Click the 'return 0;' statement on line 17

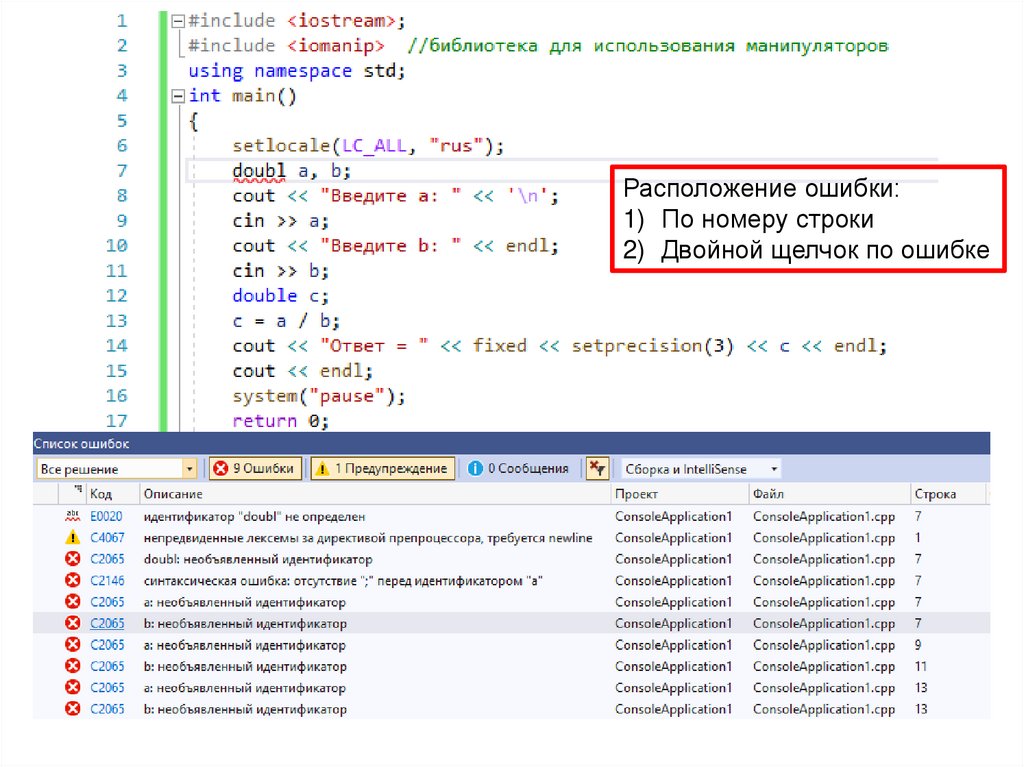pos(280,421)
